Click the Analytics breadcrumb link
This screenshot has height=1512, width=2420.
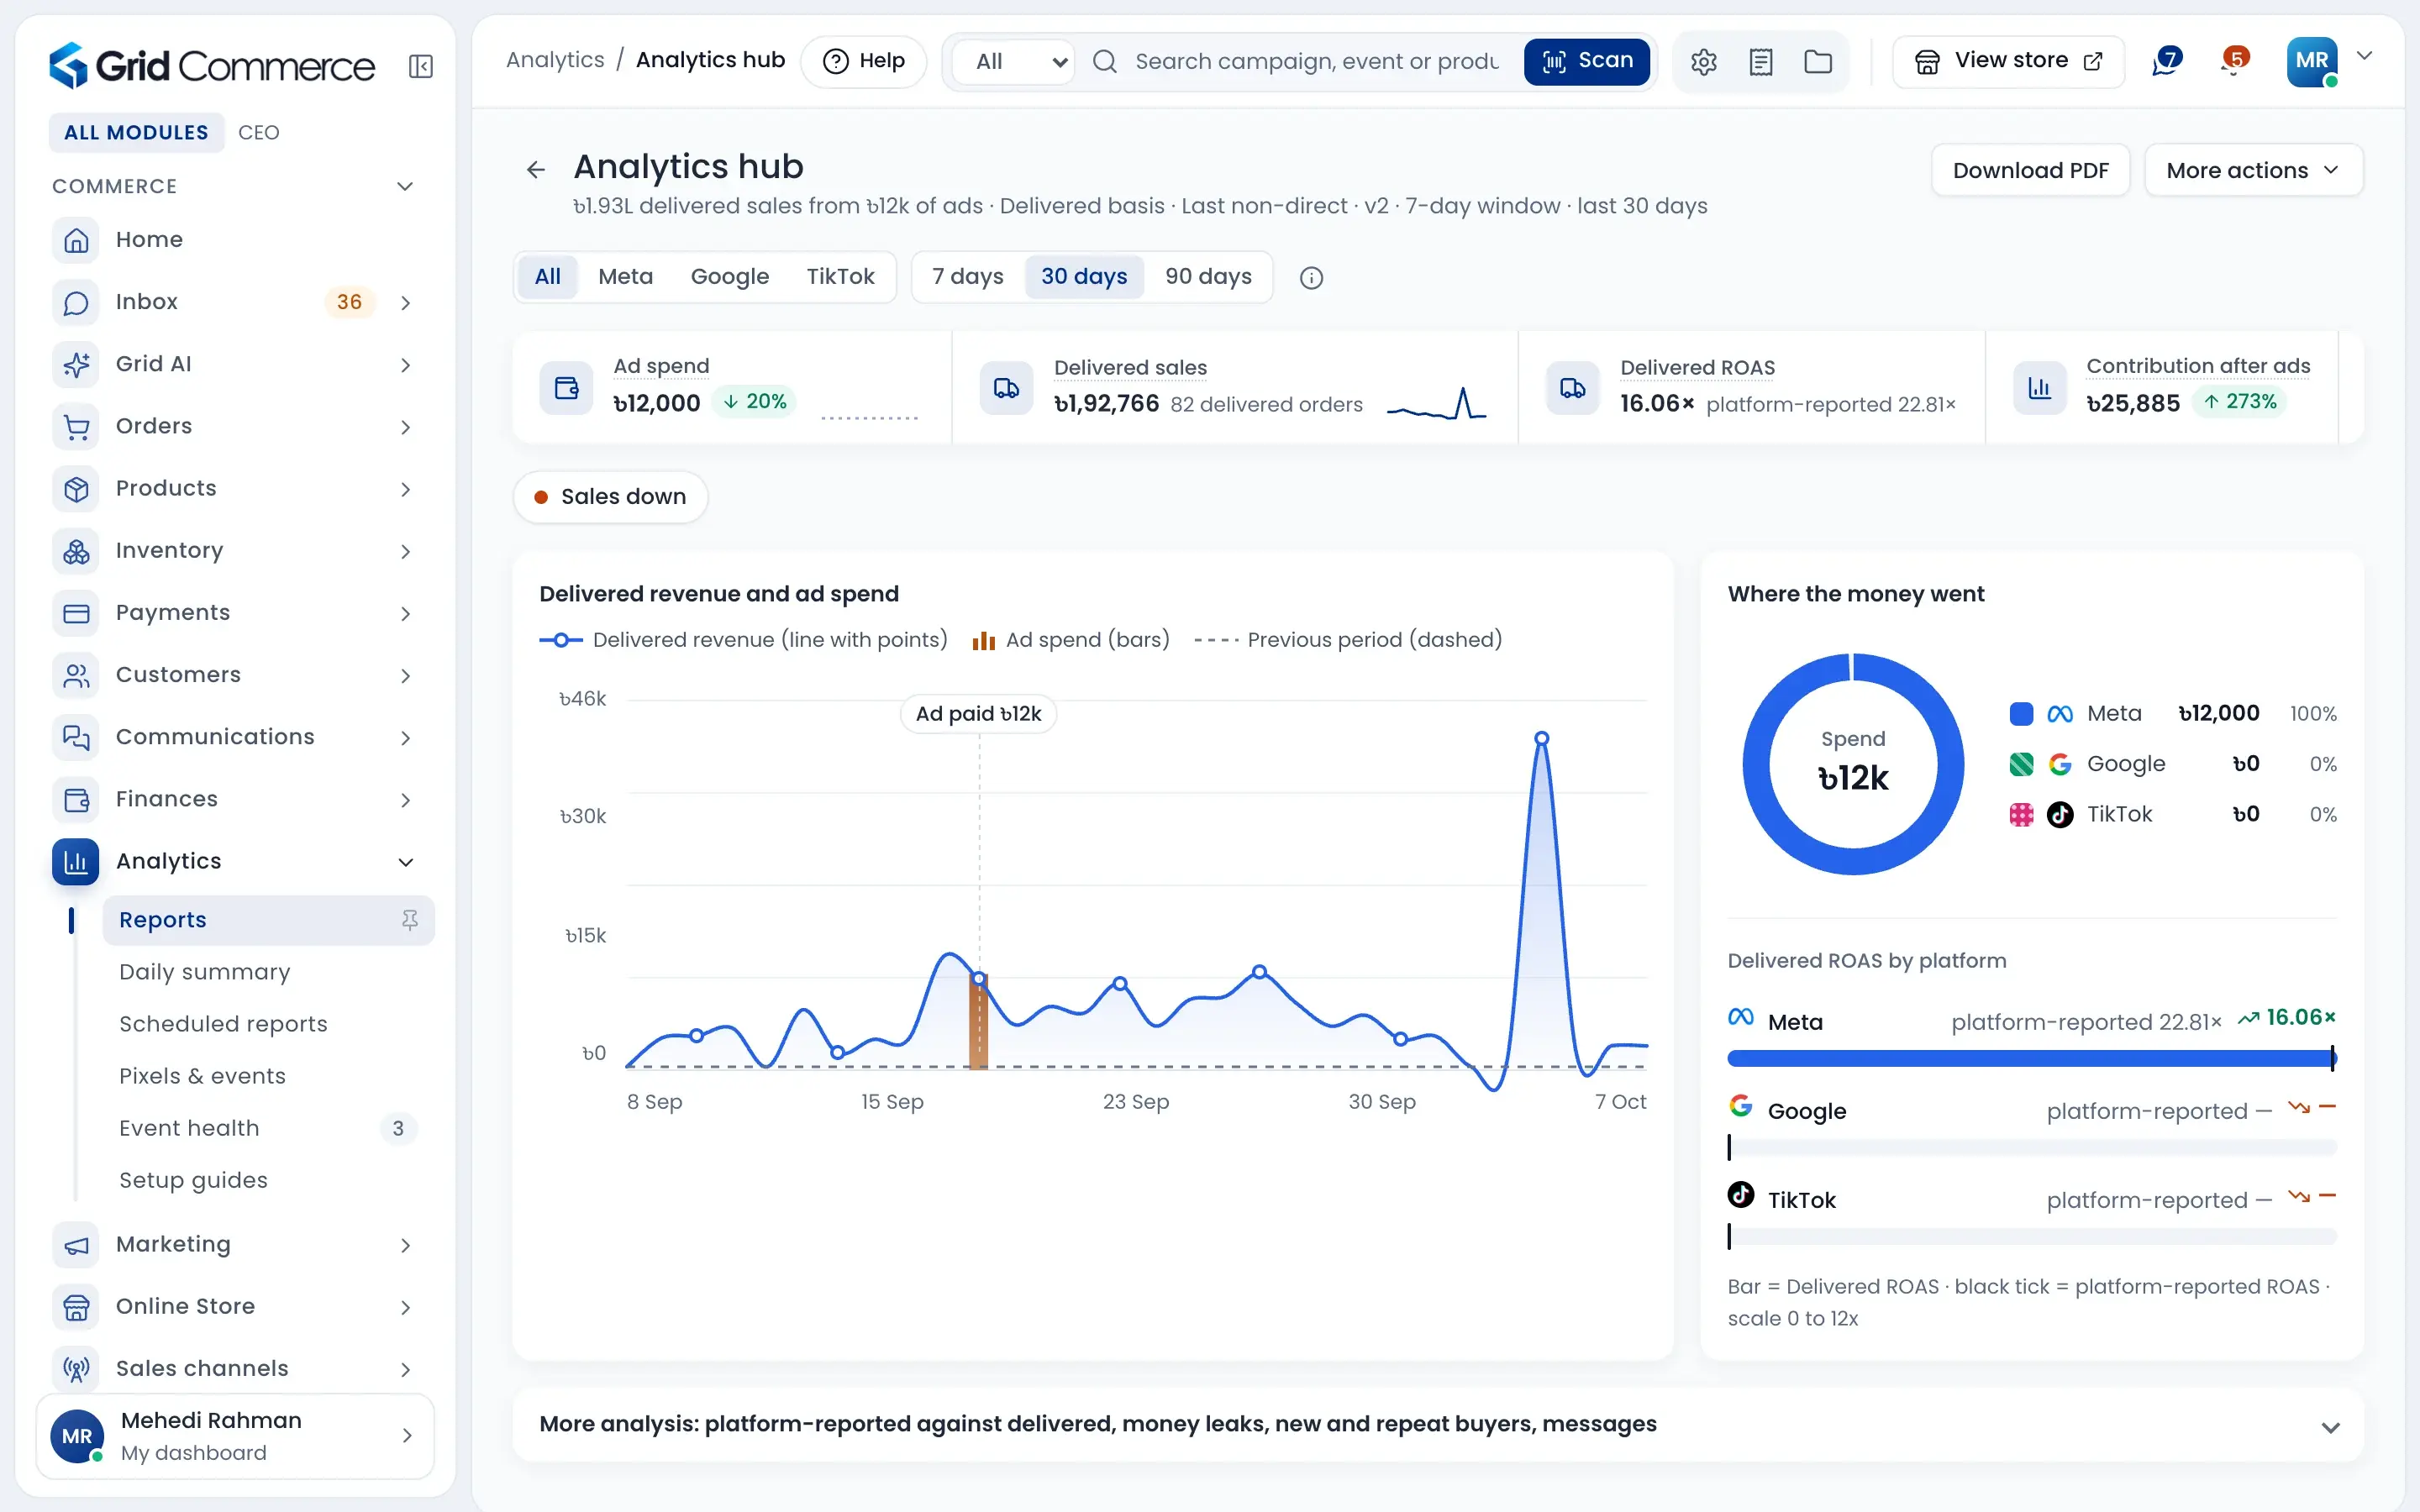click(x=555, y=60)
